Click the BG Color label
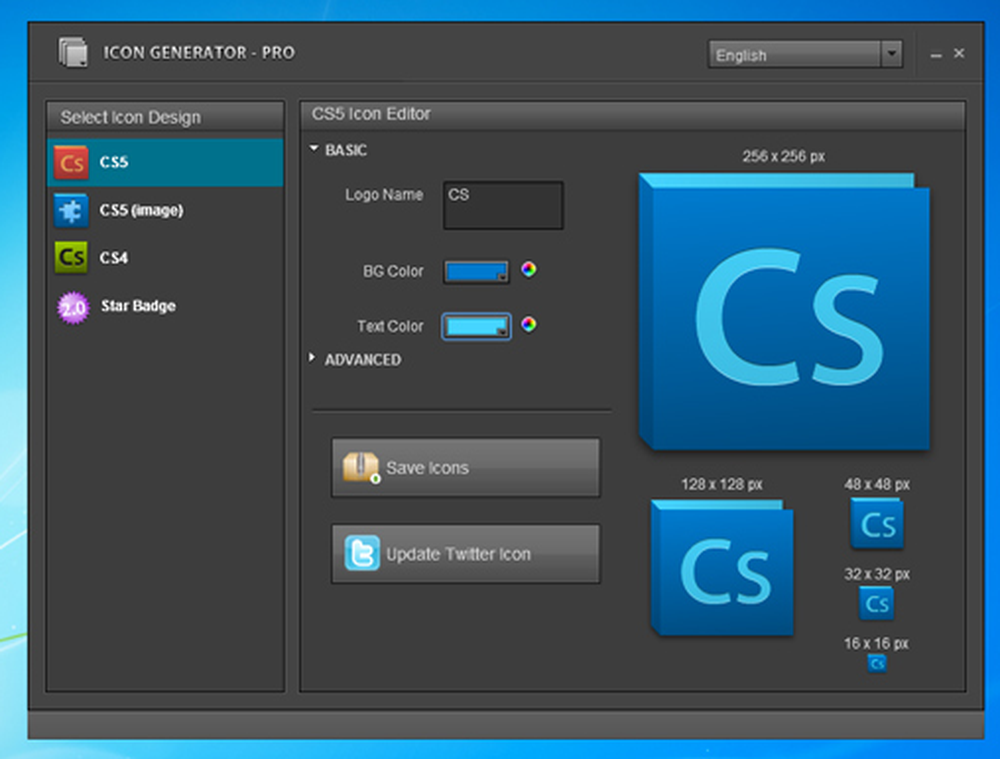 pos(393,271)
